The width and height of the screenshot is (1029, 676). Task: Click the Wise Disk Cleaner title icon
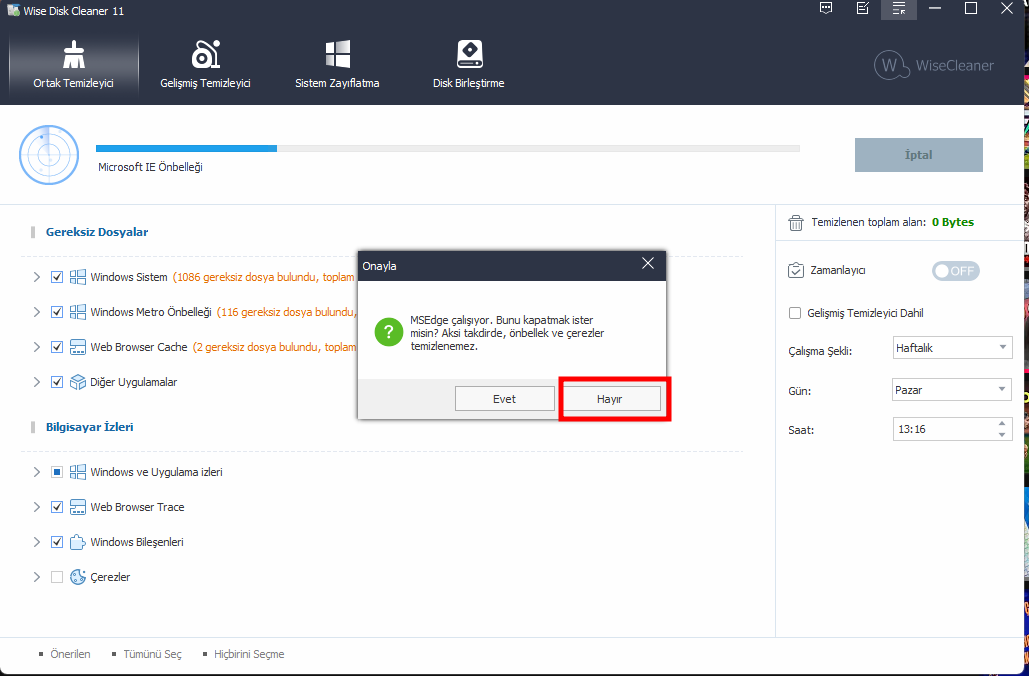[13, 11]
